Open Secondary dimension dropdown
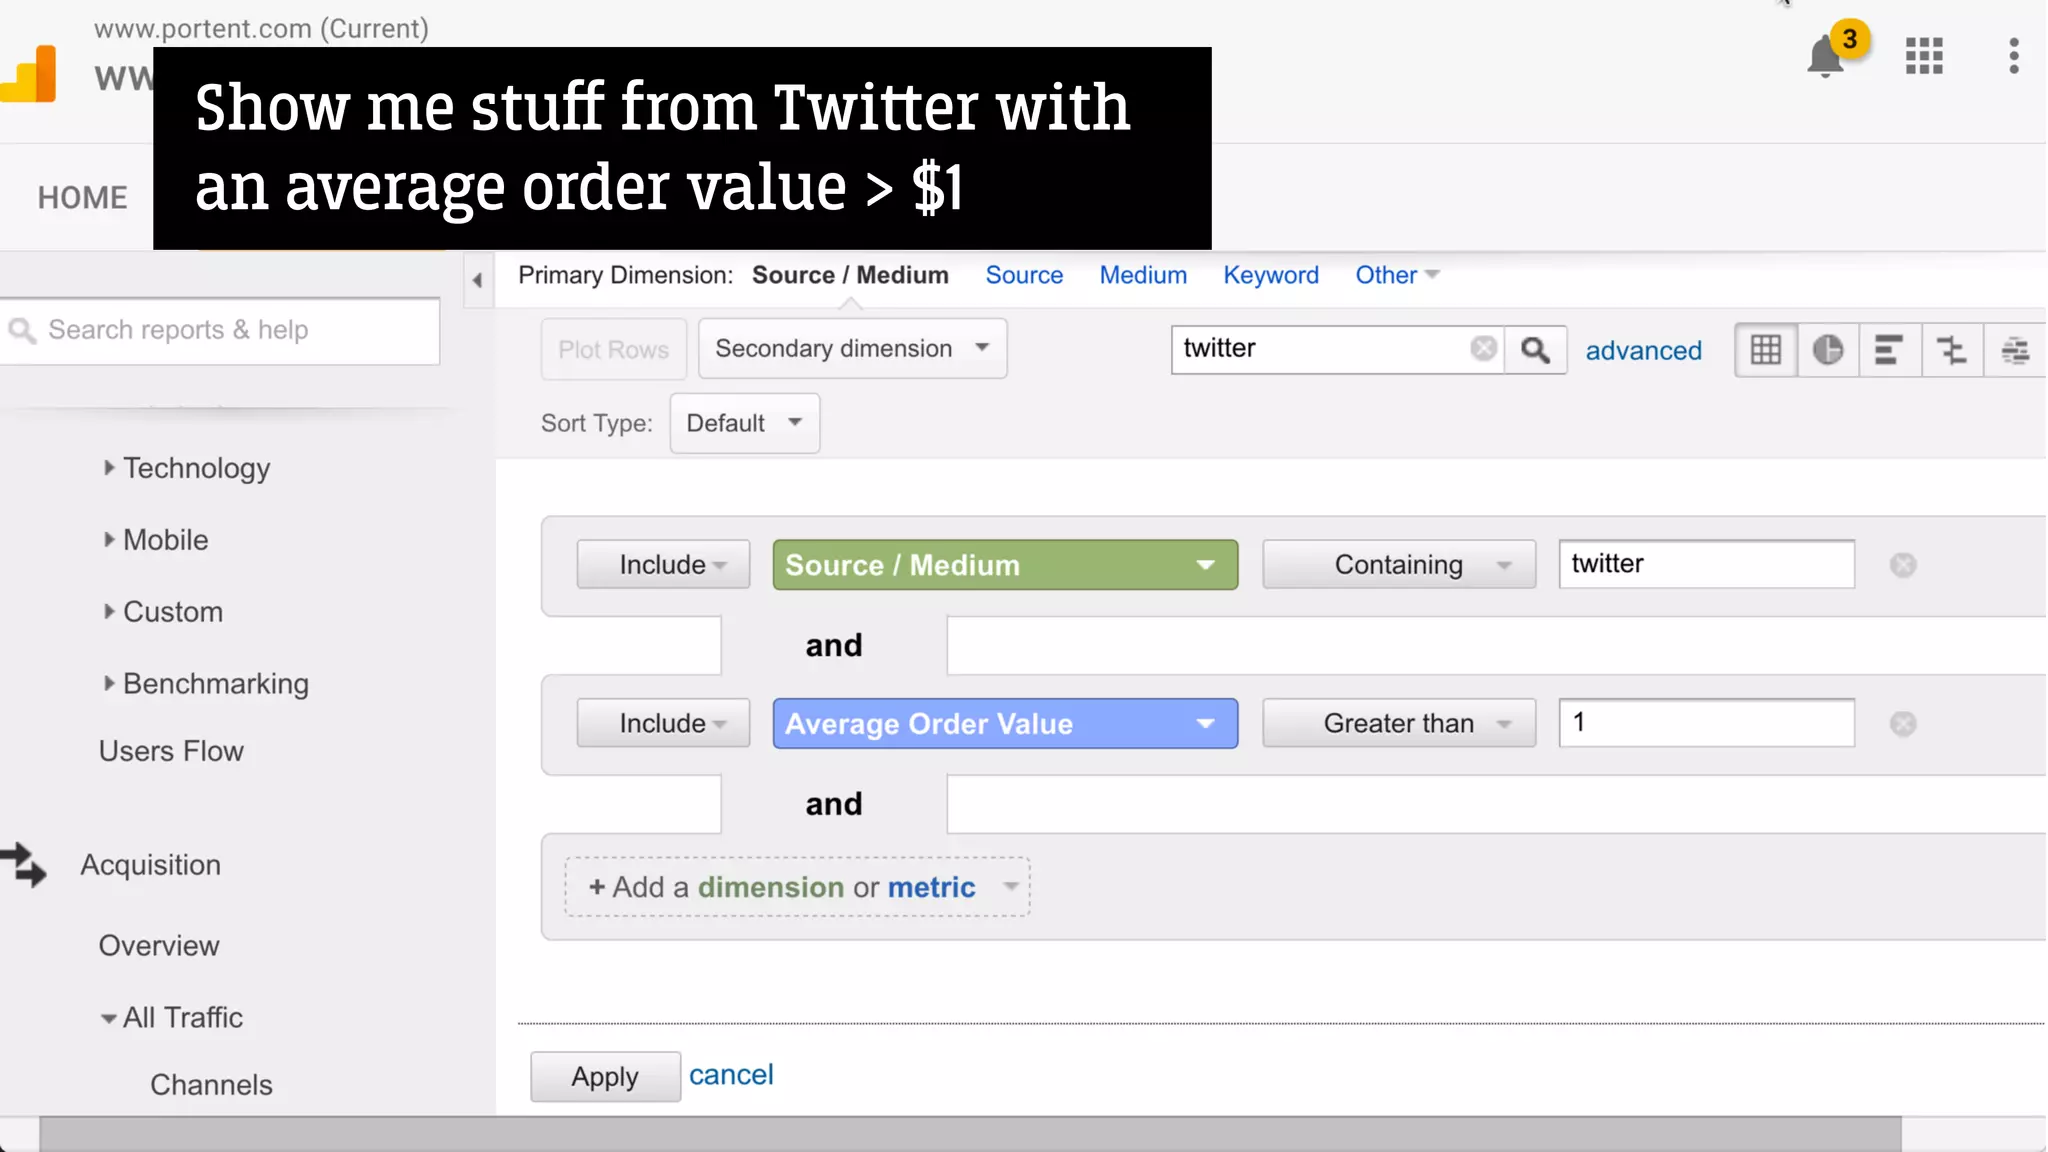Screen dimensions: 2048x1152 click(x=852, y=348)
